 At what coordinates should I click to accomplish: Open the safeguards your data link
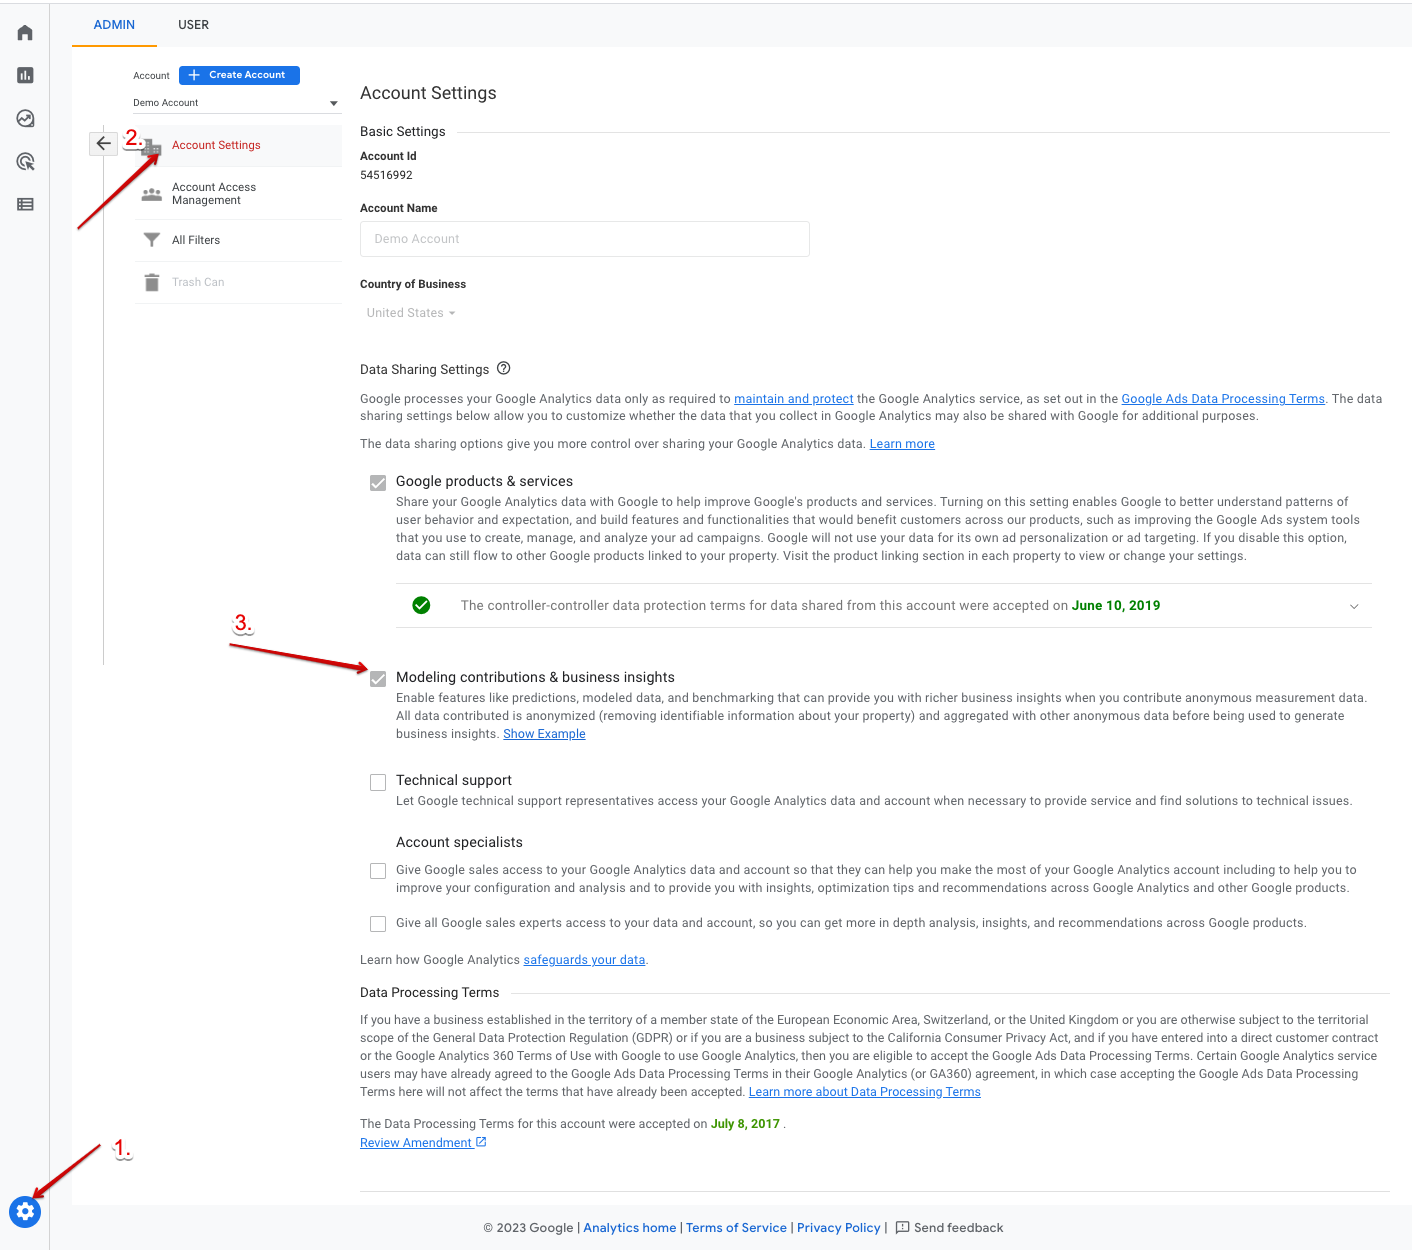coord(584,960)
